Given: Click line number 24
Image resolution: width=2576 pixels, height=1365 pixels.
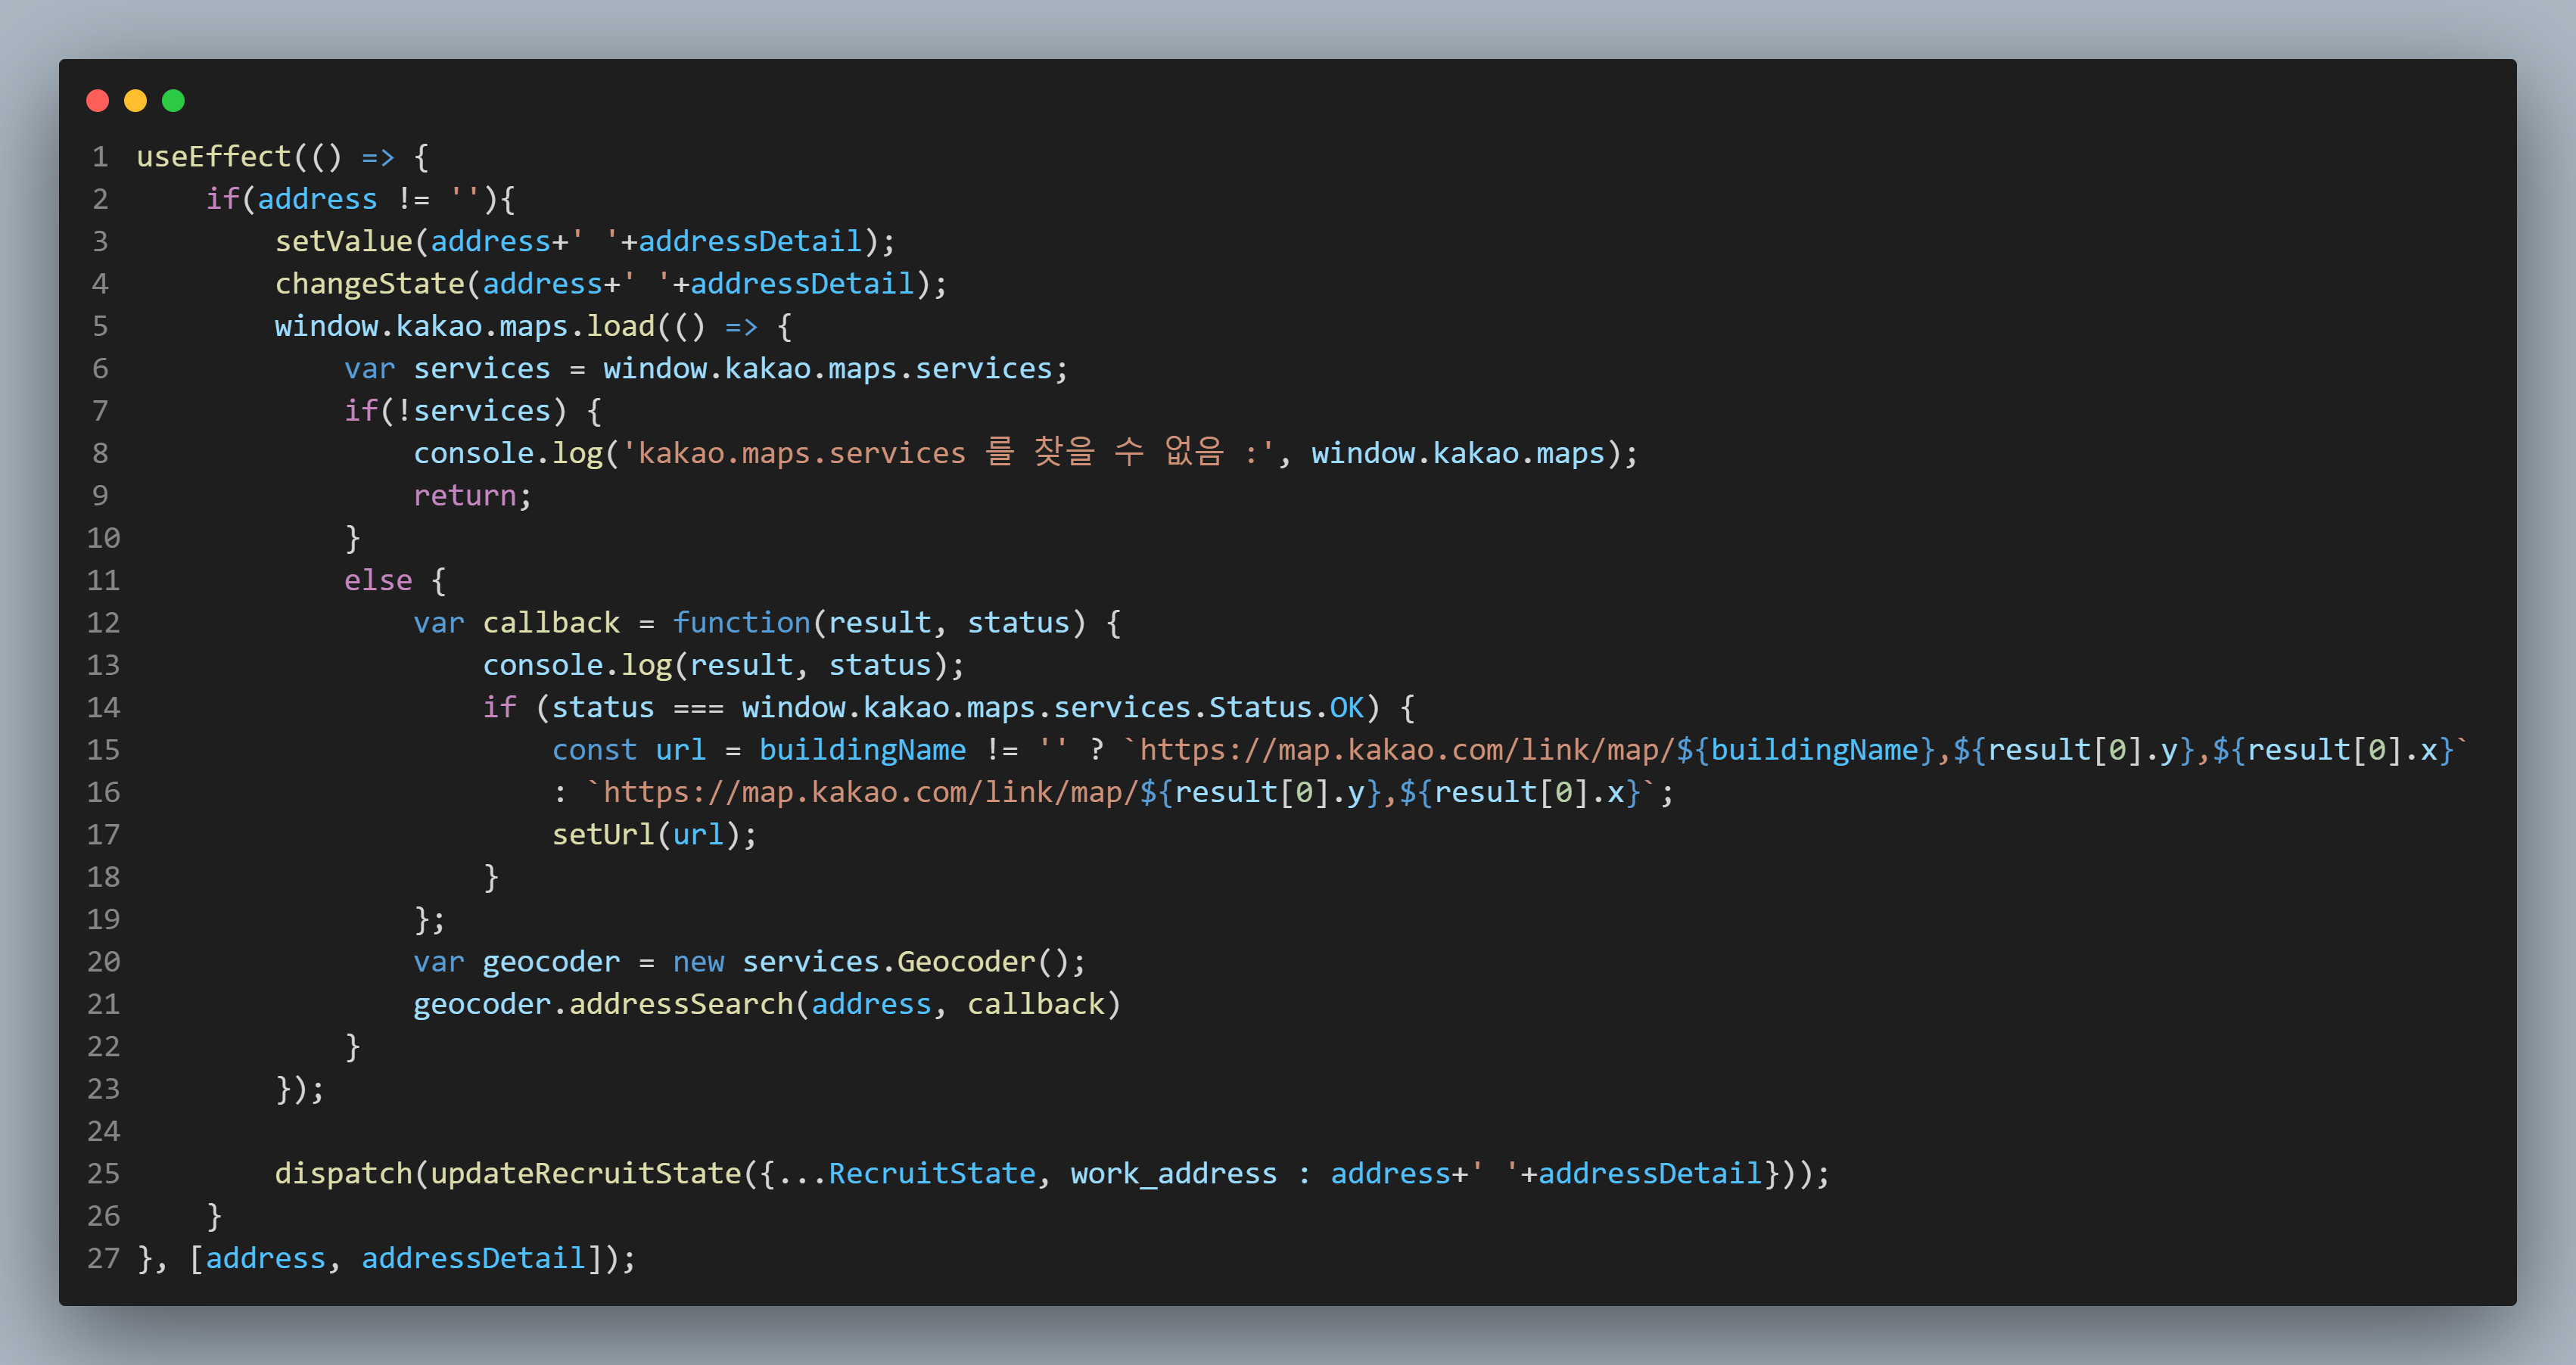Looking at the screenshot, I should click(x=103, y=1132).
